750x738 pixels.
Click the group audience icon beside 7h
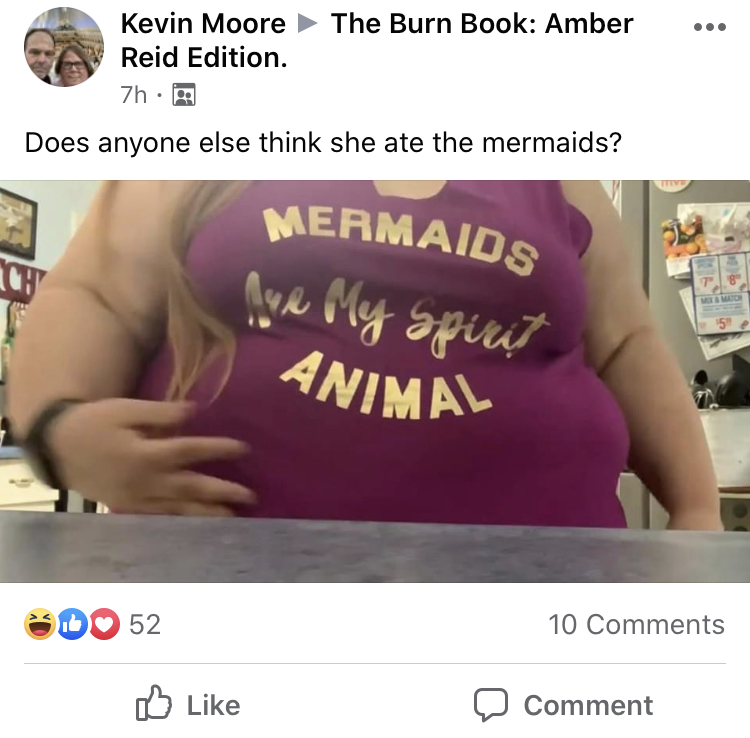(184, 95)
